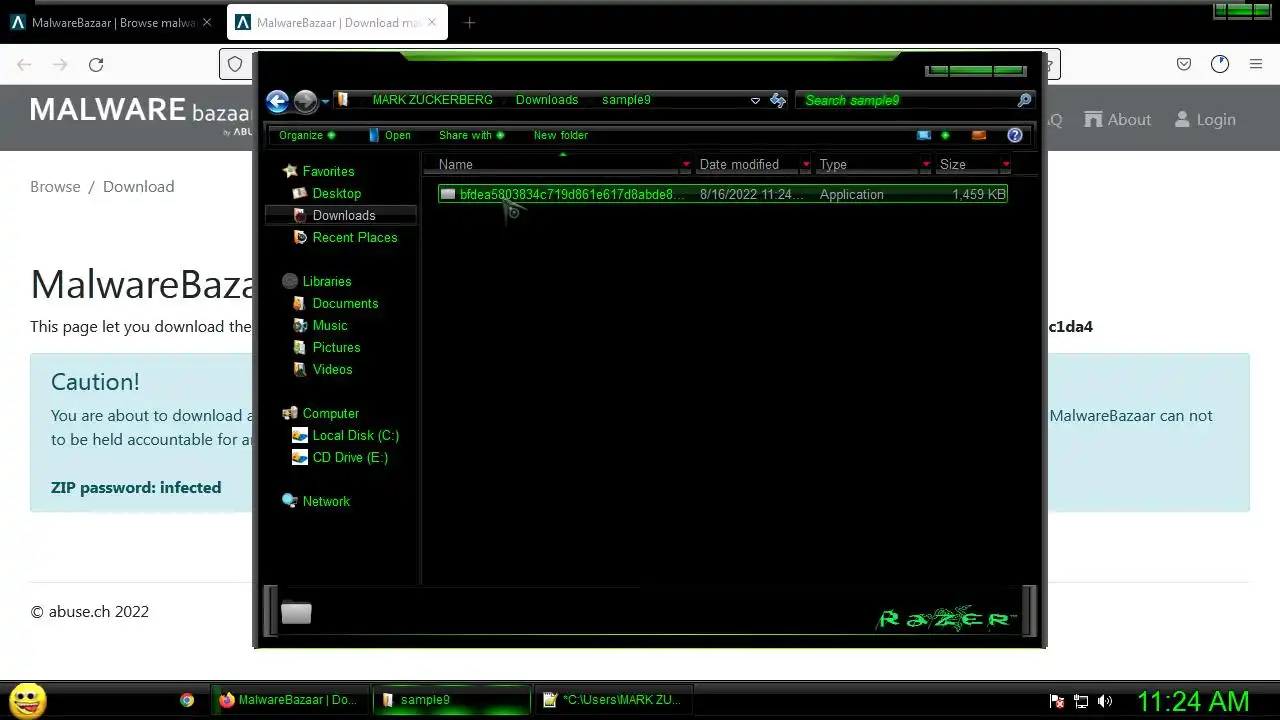Open the Explorer recent locations arrow

click(325, 102)
